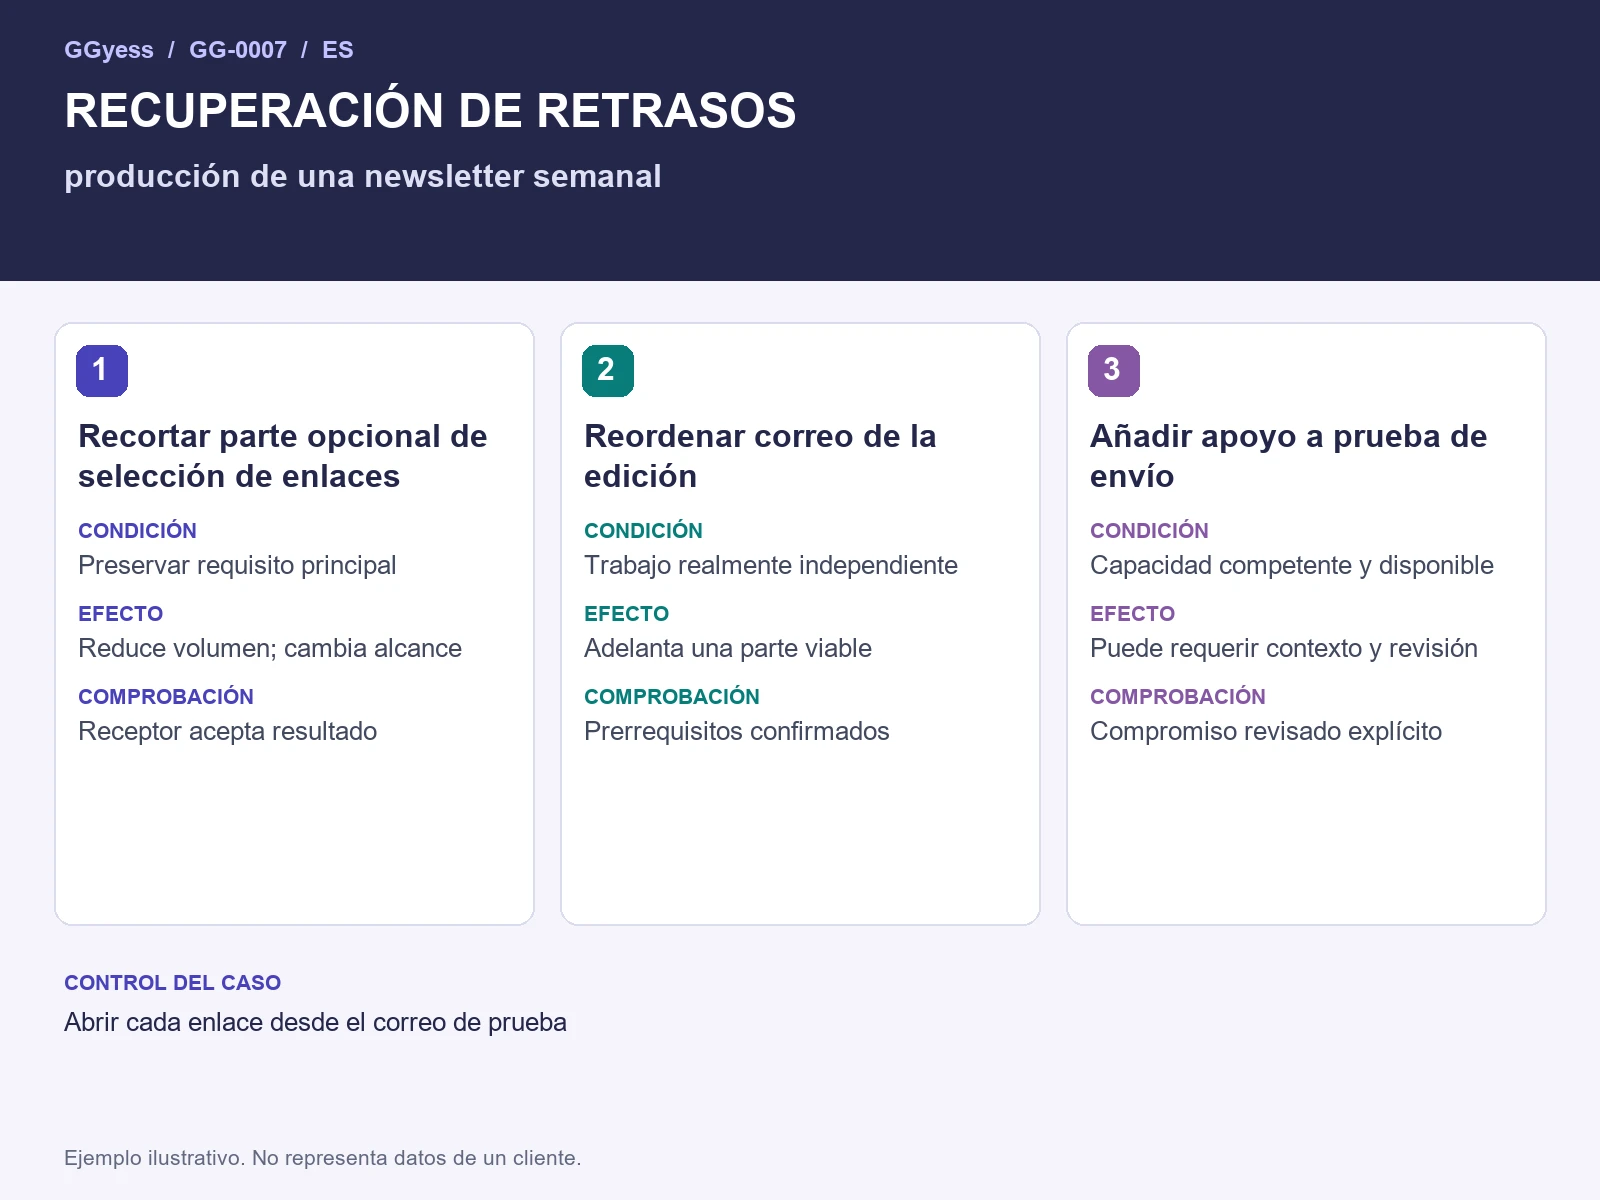1600x1200 pixels.
Task: Select heading "Reordenar correo de la edición"
Action: [x=760, y=456]
